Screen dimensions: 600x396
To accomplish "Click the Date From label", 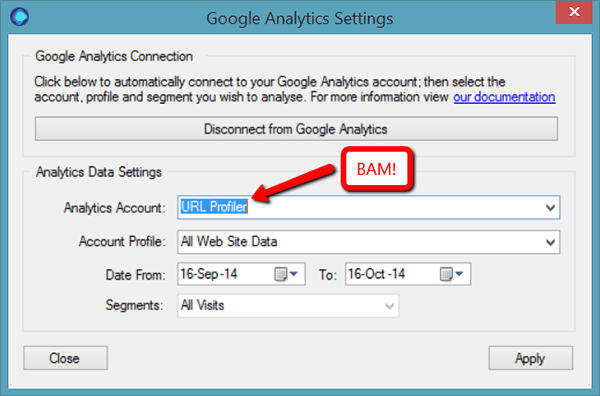I will [x=135, y=275].
